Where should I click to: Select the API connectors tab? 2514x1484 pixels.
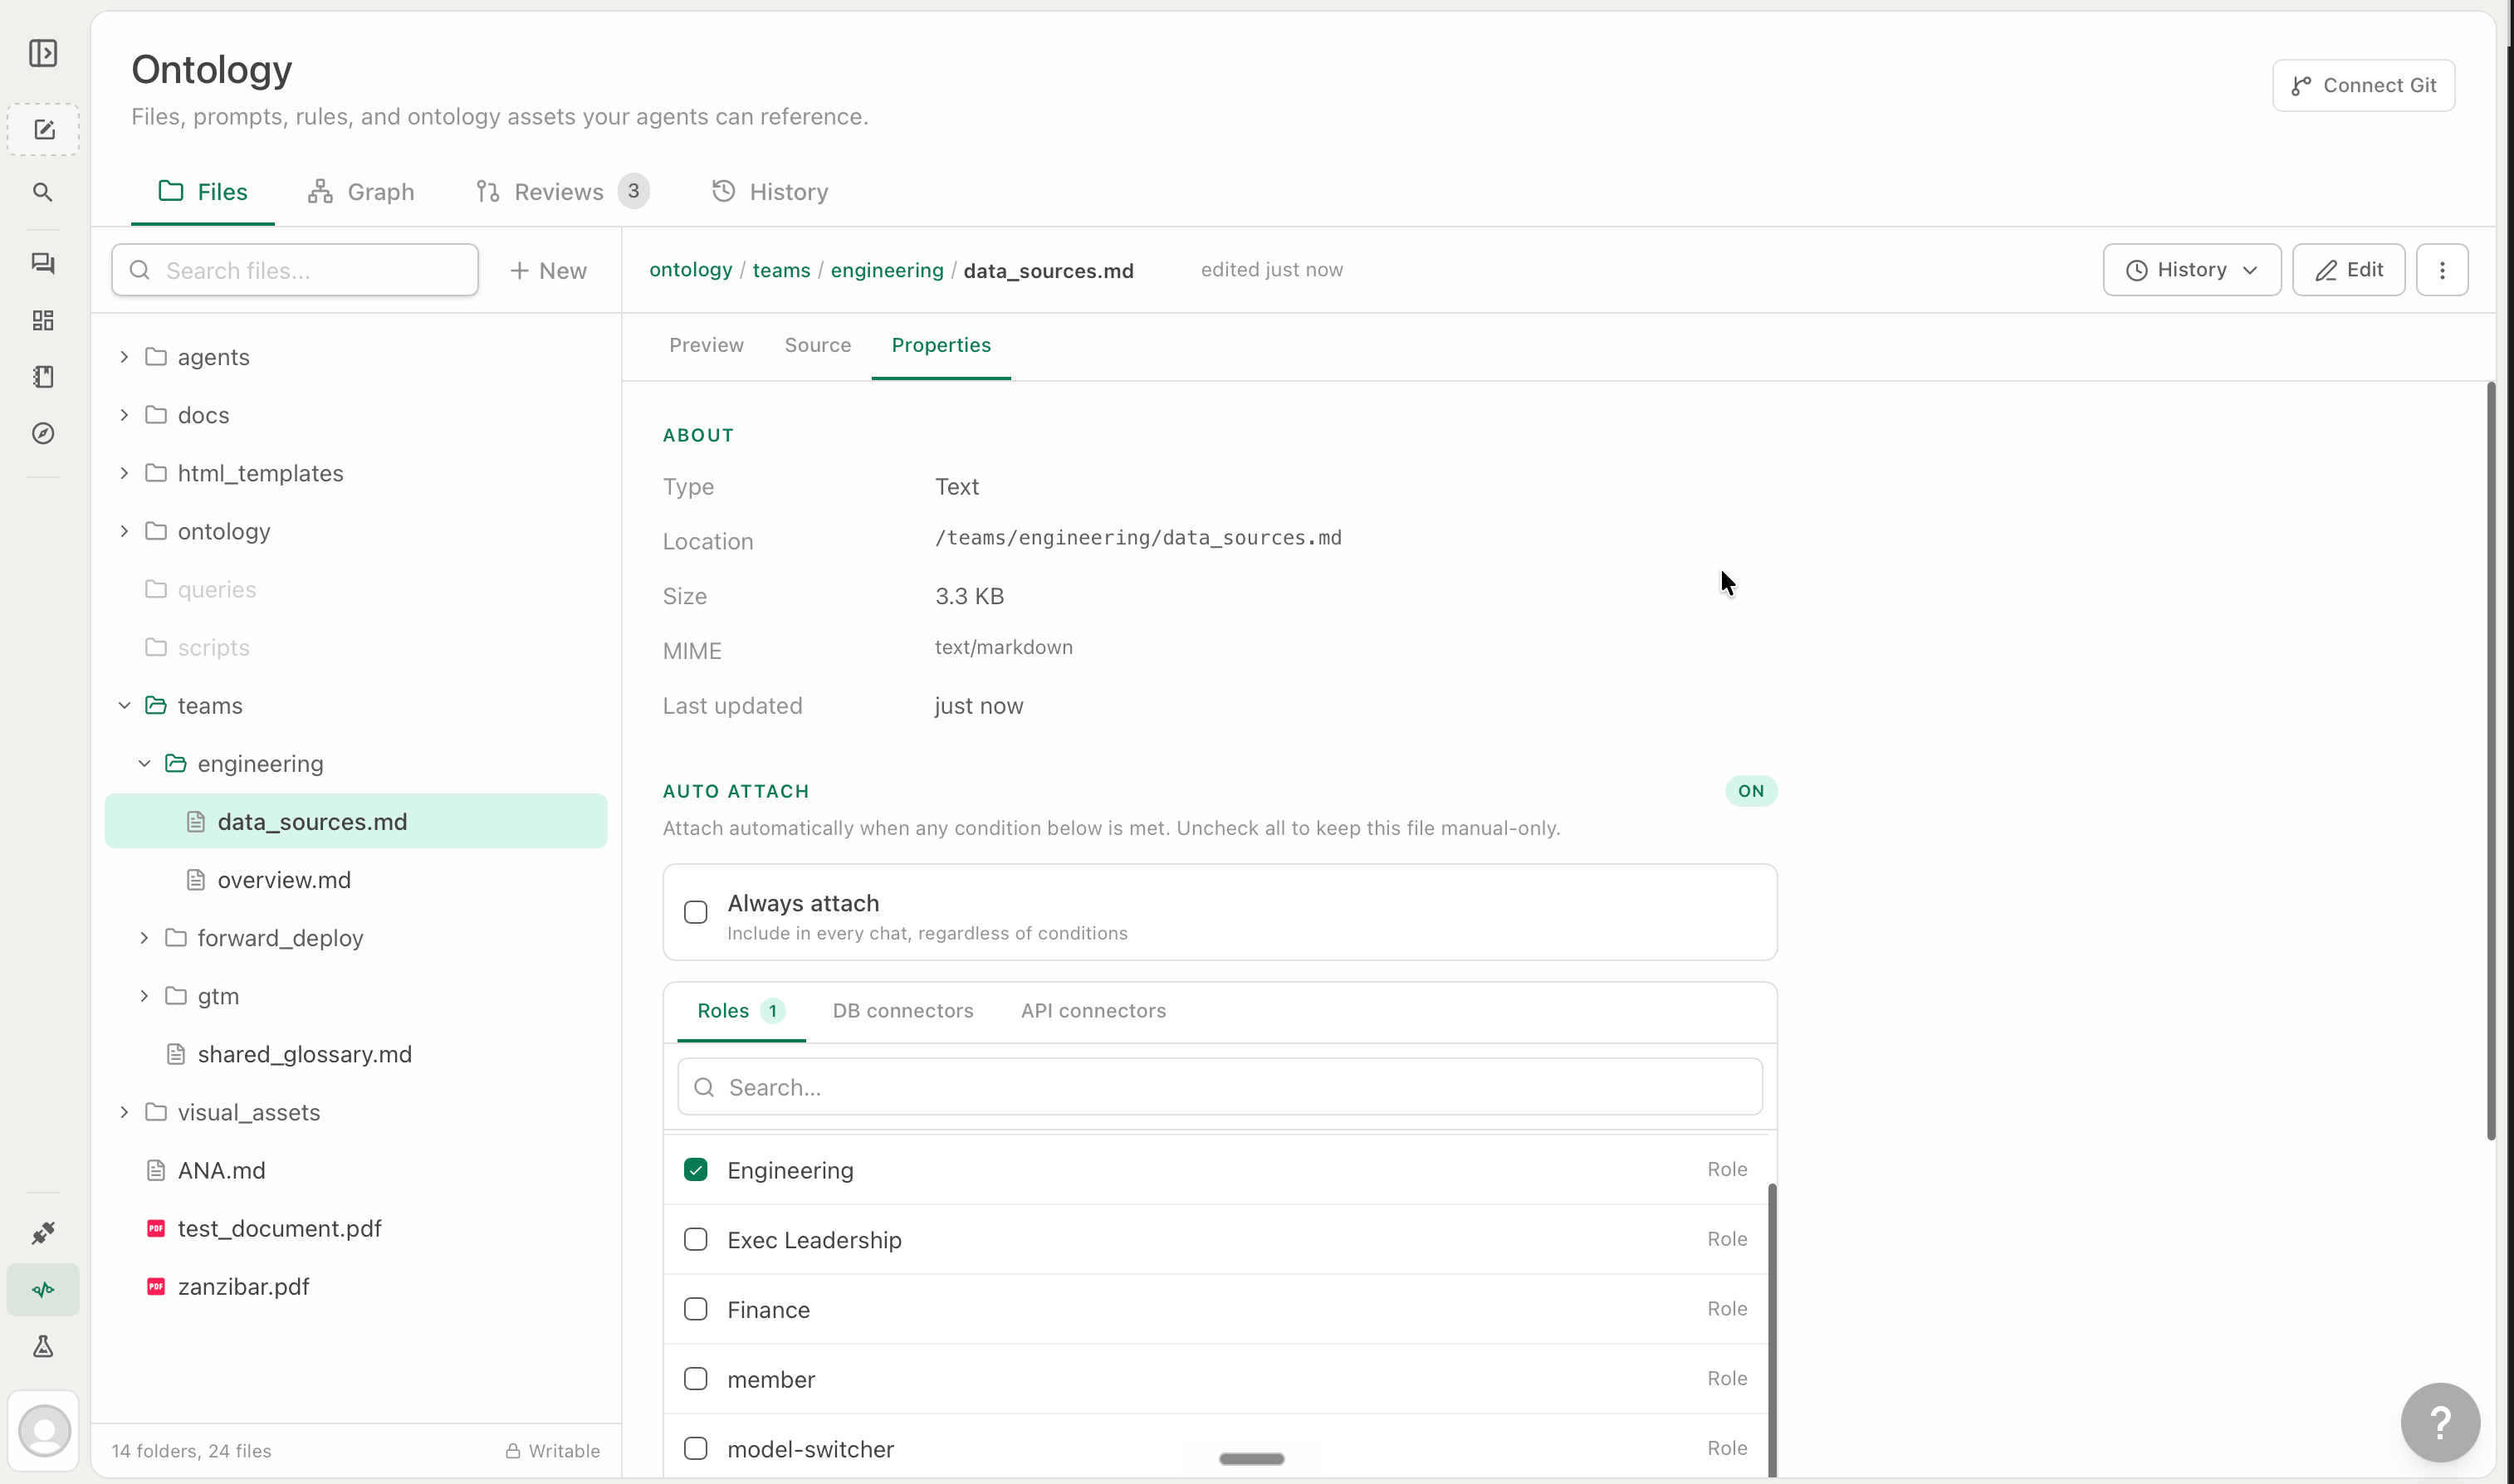[x=1093, y=1011]
